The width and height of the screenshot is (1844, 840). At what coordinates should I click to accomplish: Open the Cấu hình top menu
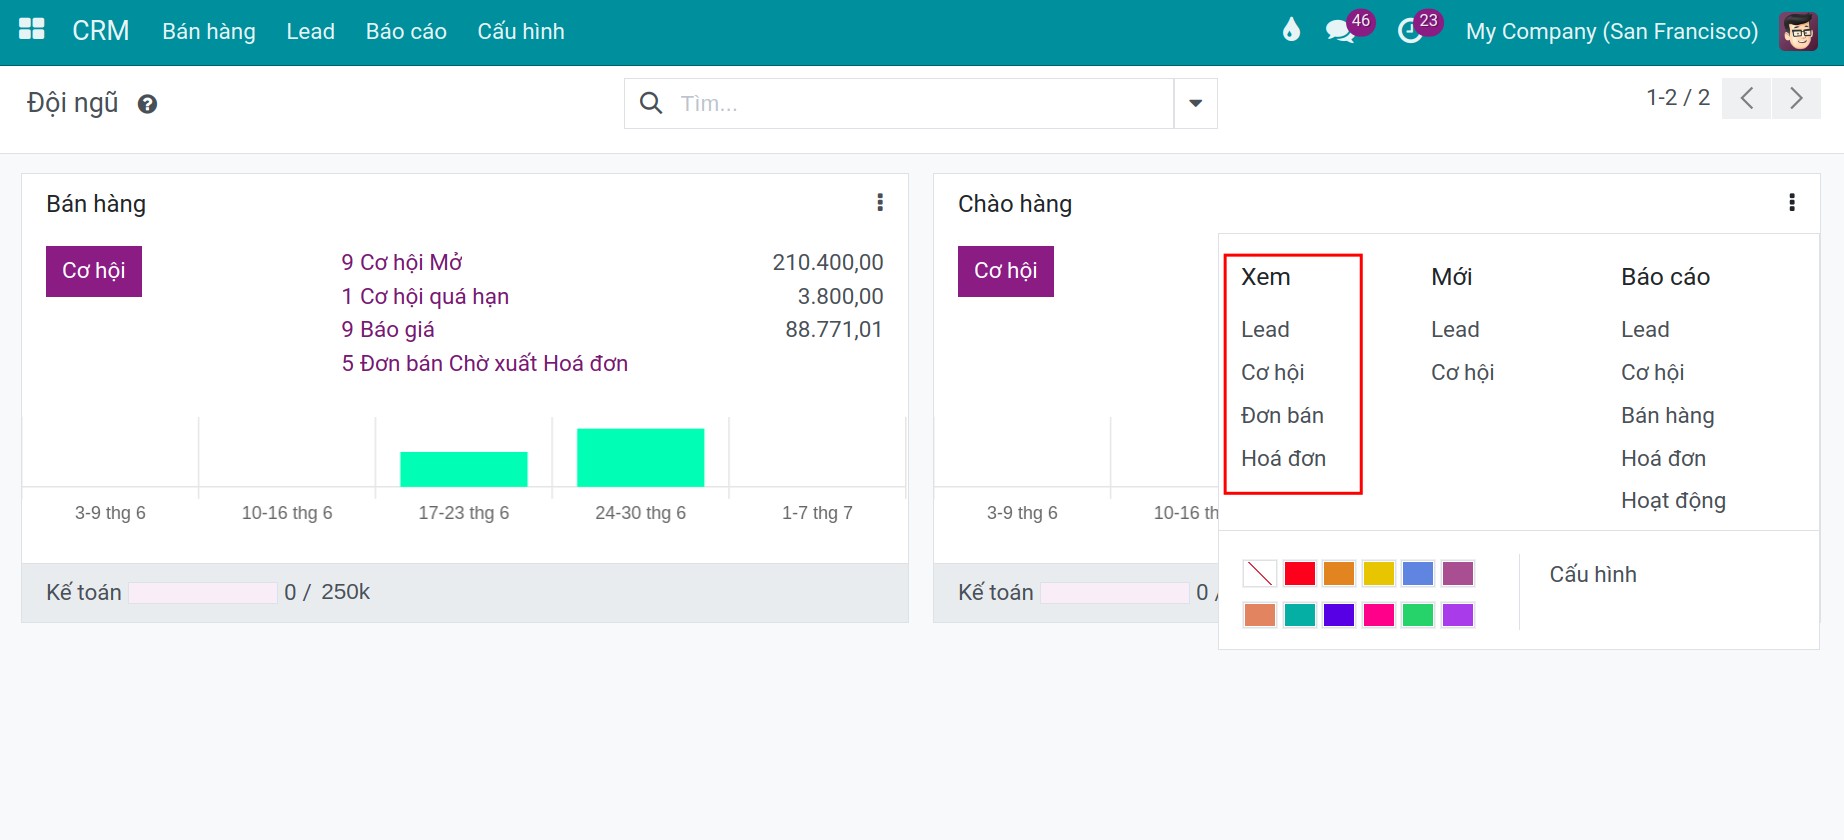tap(521, 31)
